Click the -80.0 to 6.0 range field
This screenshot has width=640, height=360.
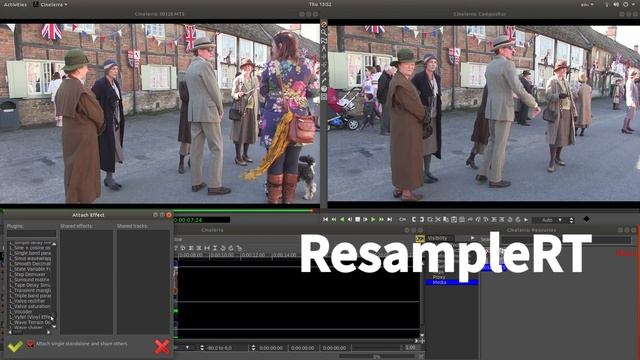click(x=226, y=348)
